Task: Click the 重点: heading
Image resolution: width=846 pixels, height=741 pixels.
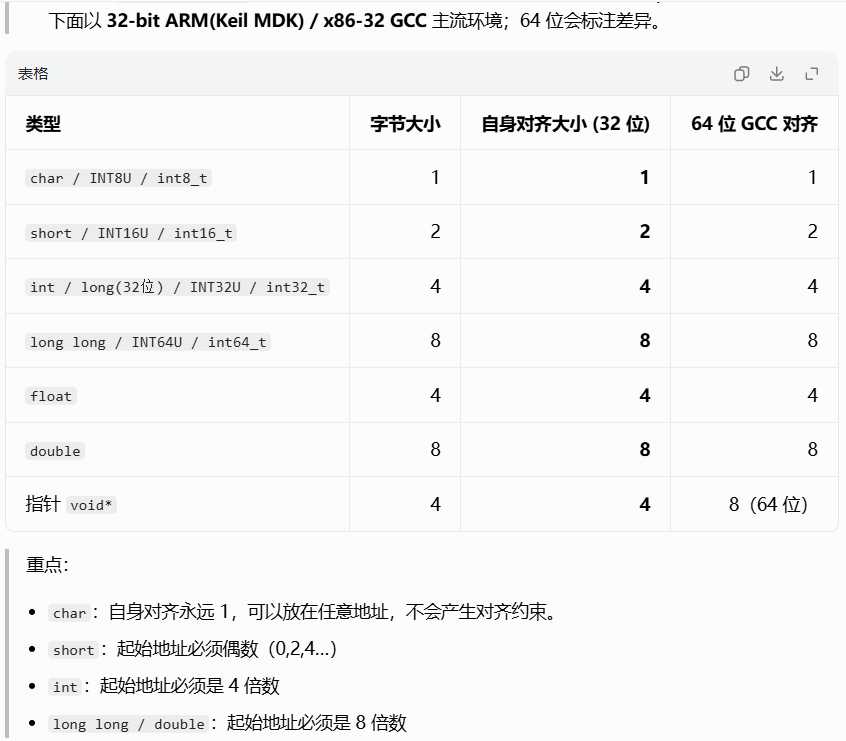Action: [47, 565]
